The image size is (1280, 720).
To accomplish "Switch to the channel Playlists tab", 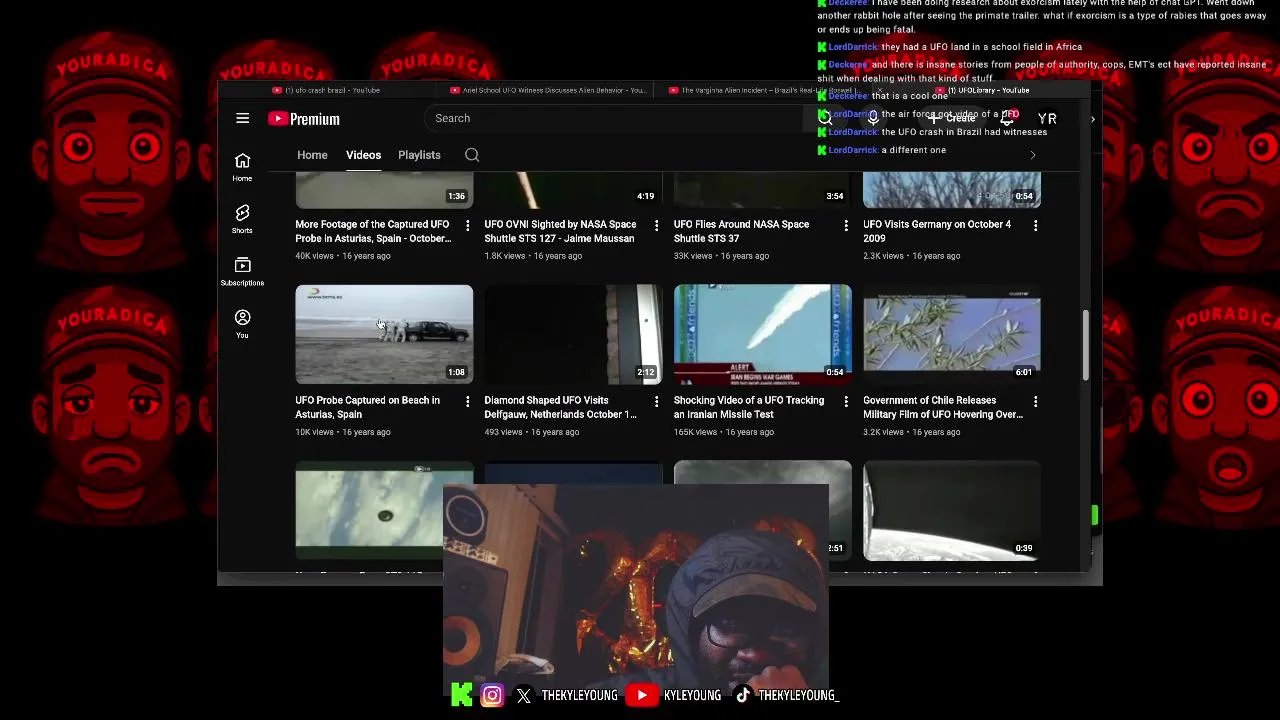I will click(419, 155).
